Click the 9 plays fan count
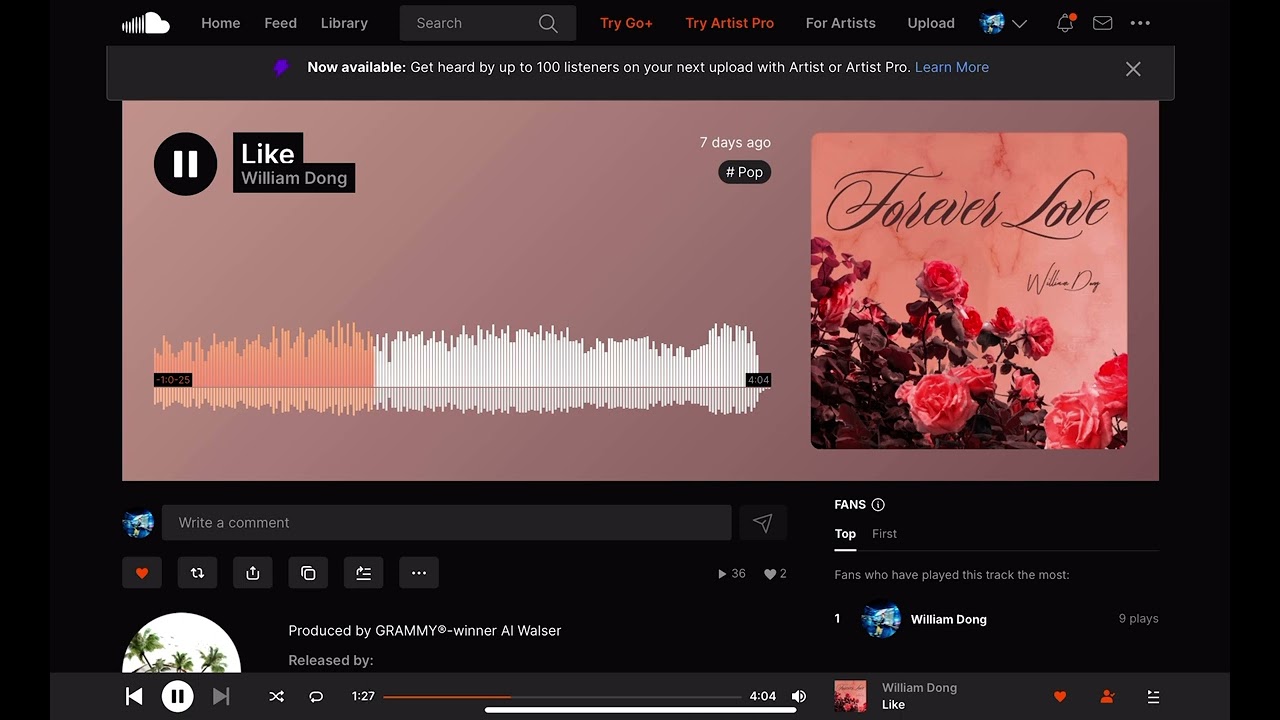The width and height of the screenshot is (1280, 720). 1138,619
